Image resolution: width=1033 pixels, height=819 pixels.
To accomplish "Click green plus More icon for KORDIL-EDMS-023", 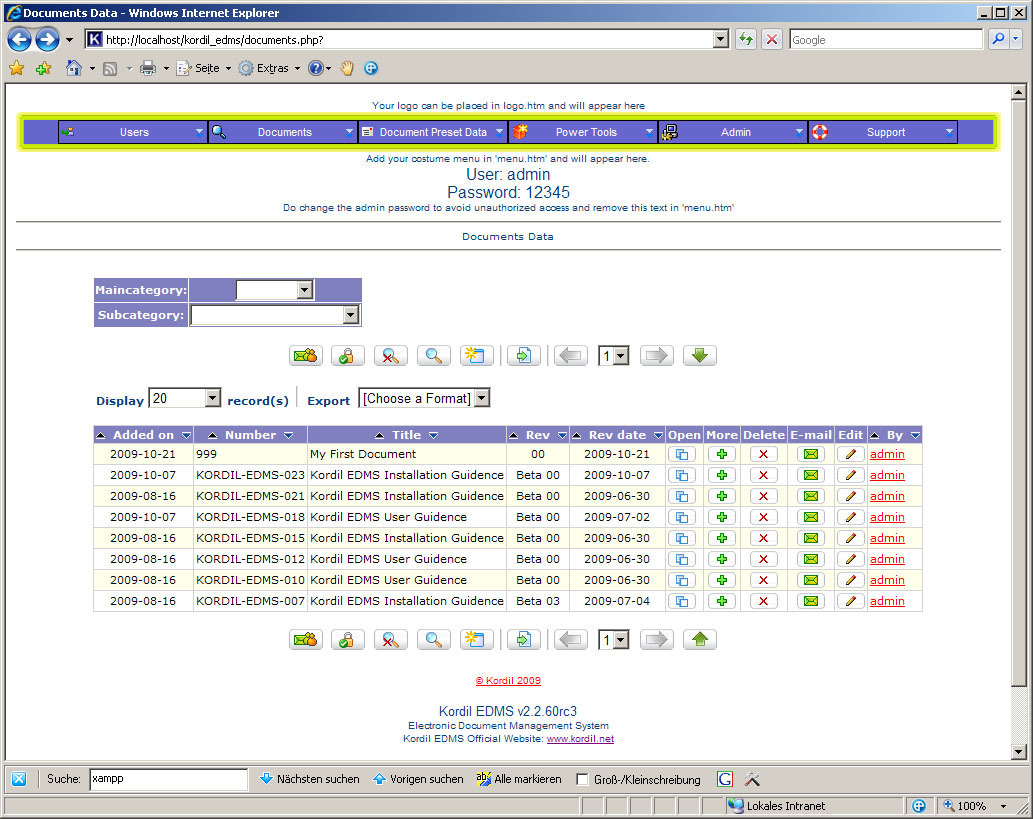I will [x=721, y=475].
